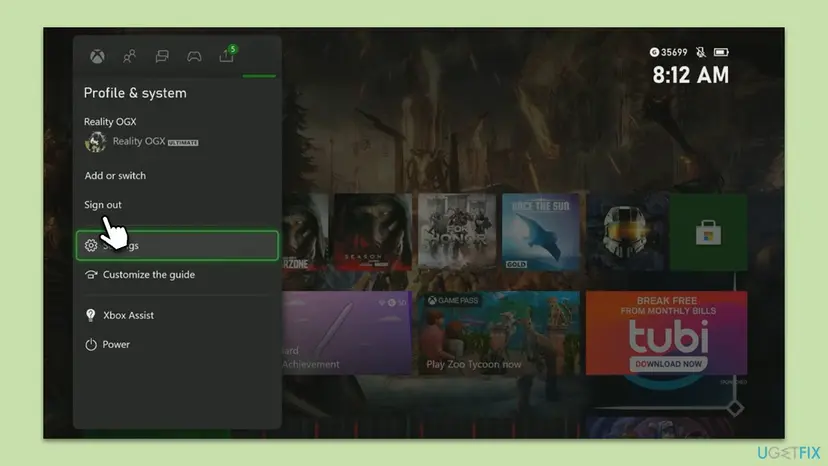828x466 pixels.
Task: Click the Customize the guide icon
Action: tap(91, 275)
